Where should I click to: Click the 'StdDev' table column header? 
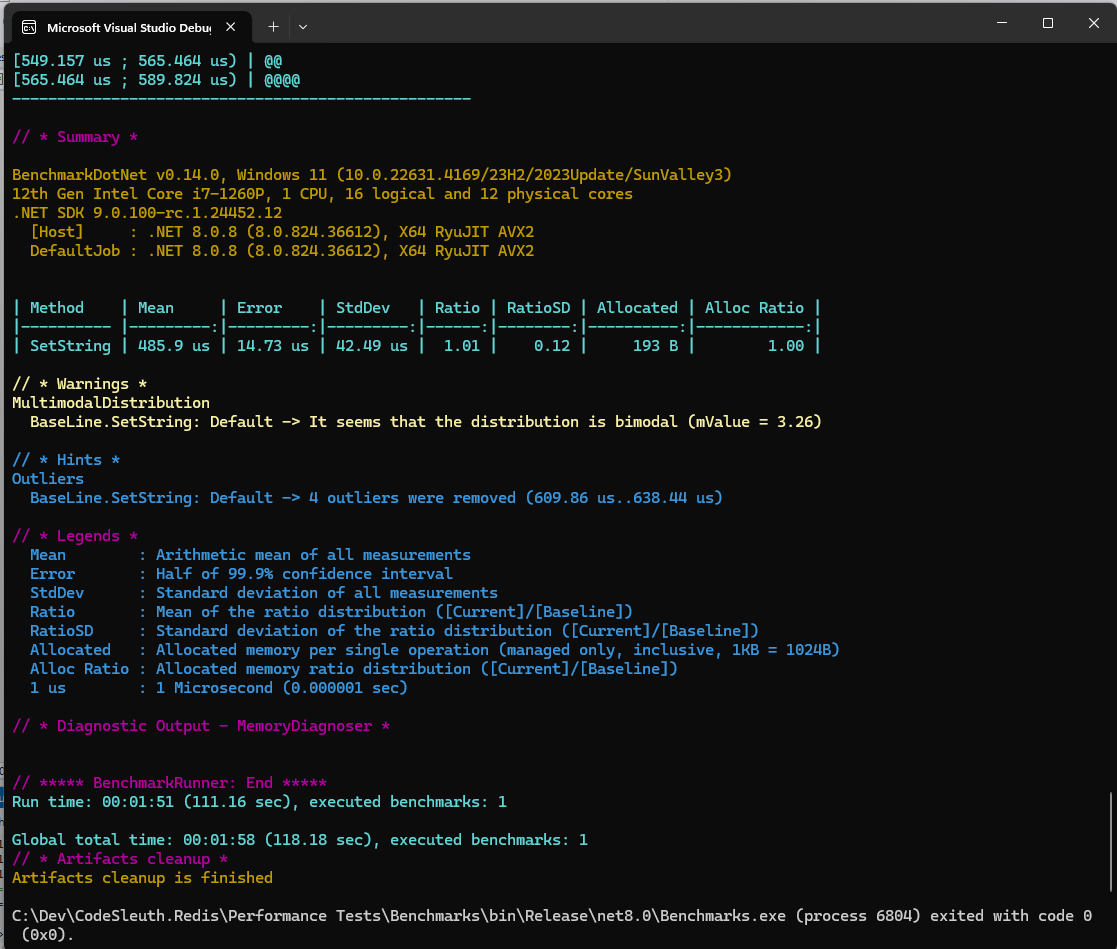point(363,308)
